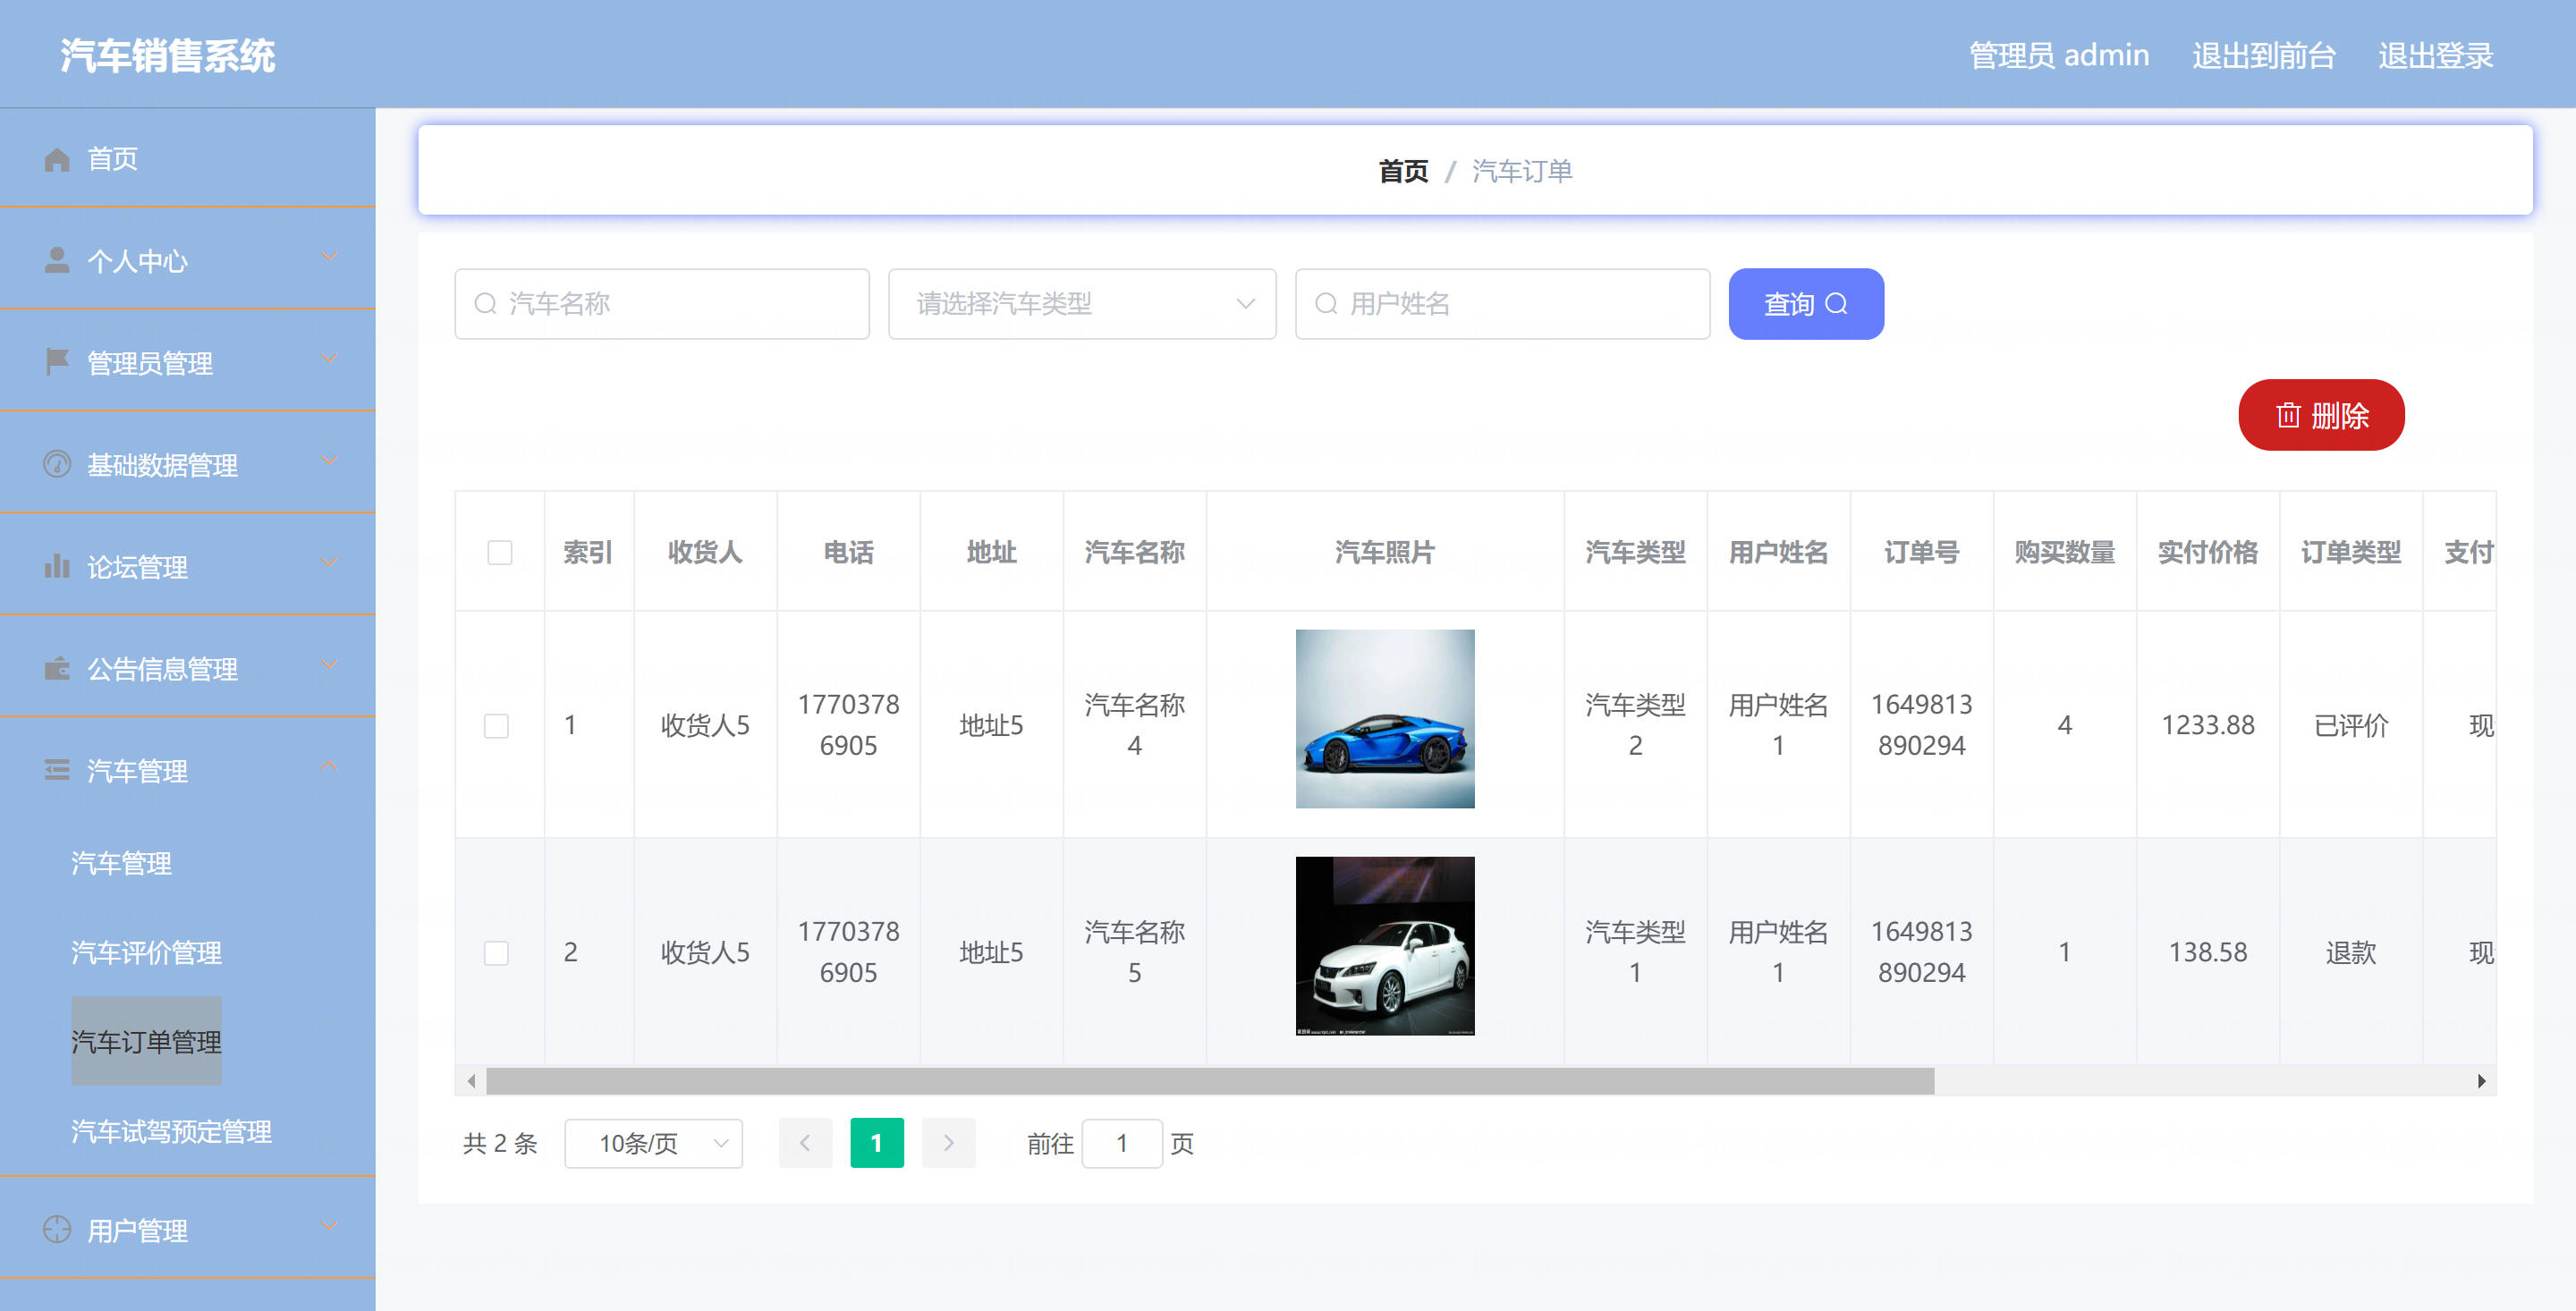
Task: Click the 实付价格 column header
Action: click(x=2207, y=552)
